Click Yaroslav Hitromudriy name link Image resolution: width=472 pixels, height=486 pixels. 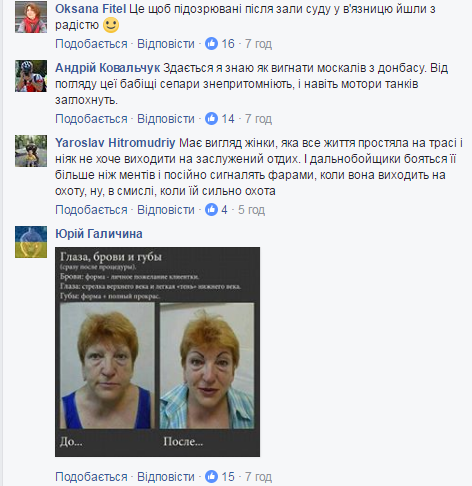(115, 143)
